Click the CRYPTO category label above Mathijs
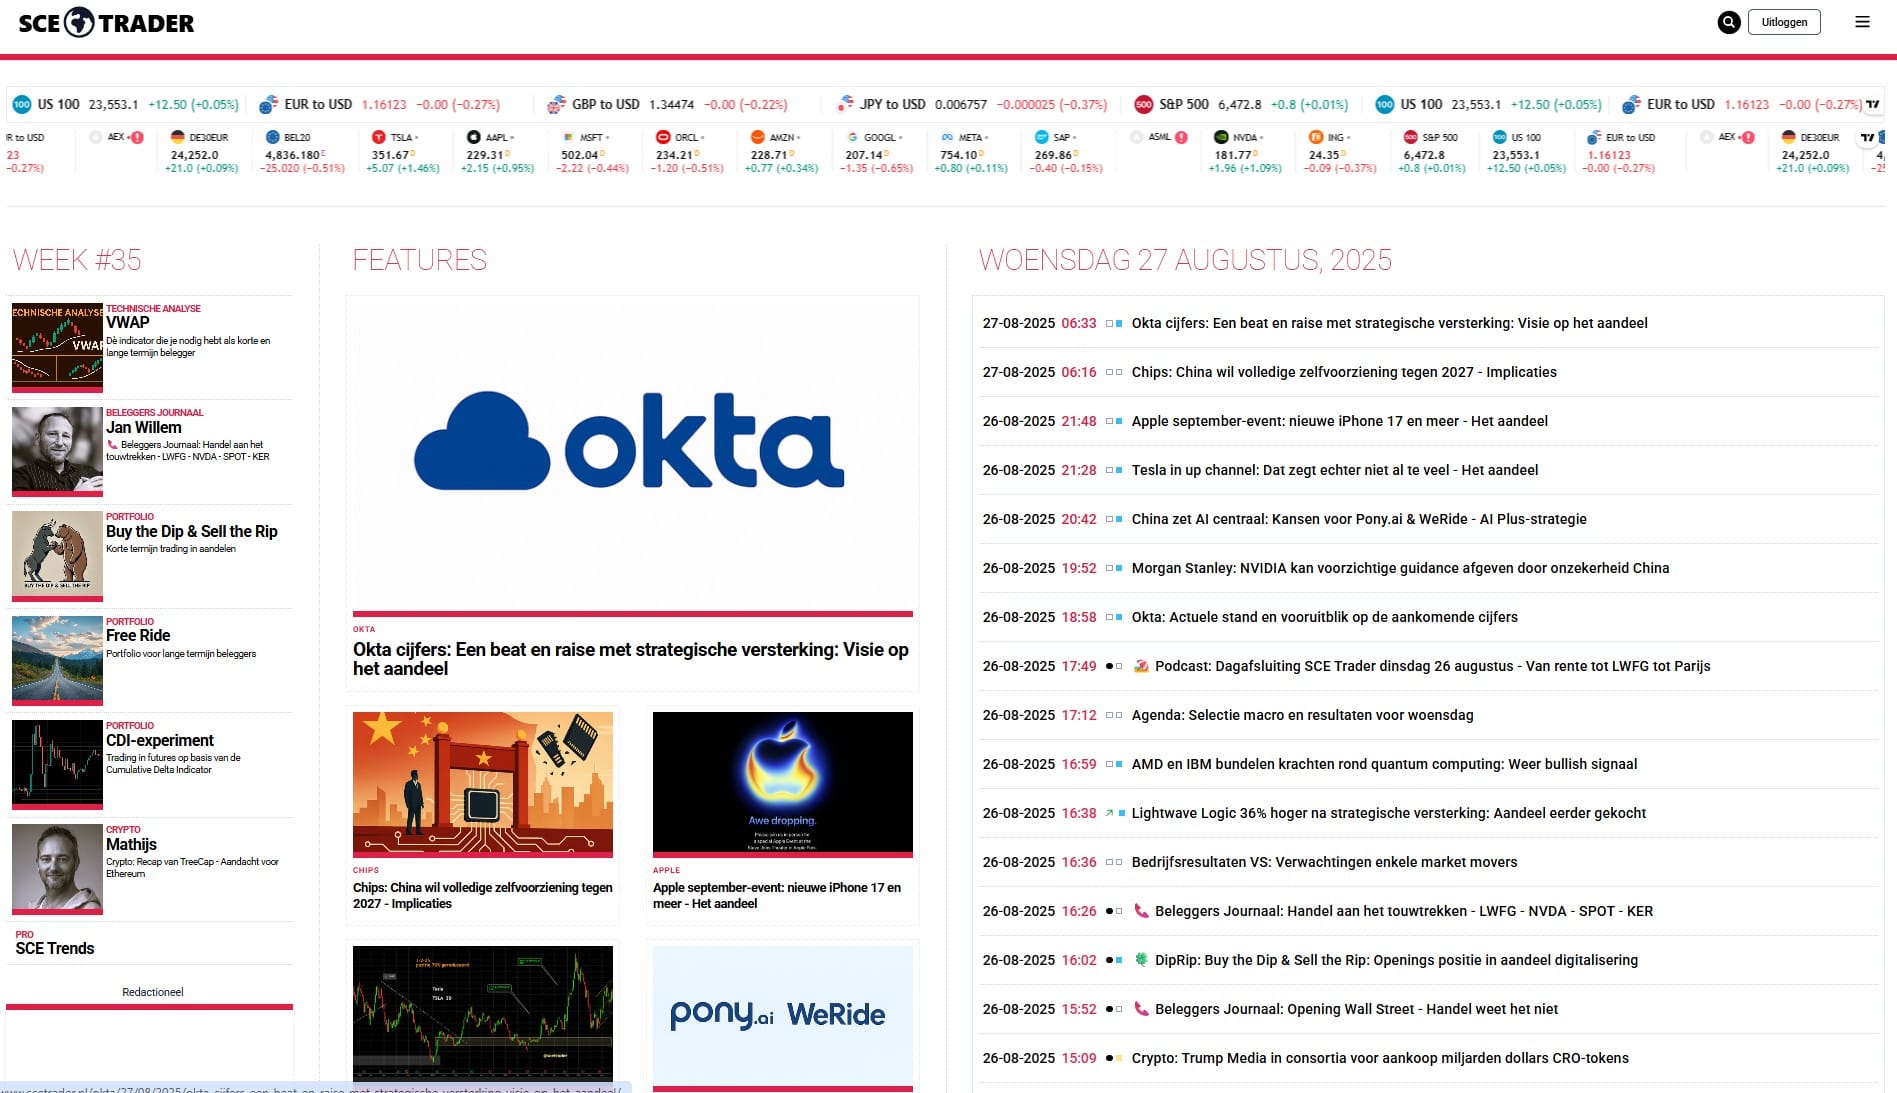 tap(123, 829)
